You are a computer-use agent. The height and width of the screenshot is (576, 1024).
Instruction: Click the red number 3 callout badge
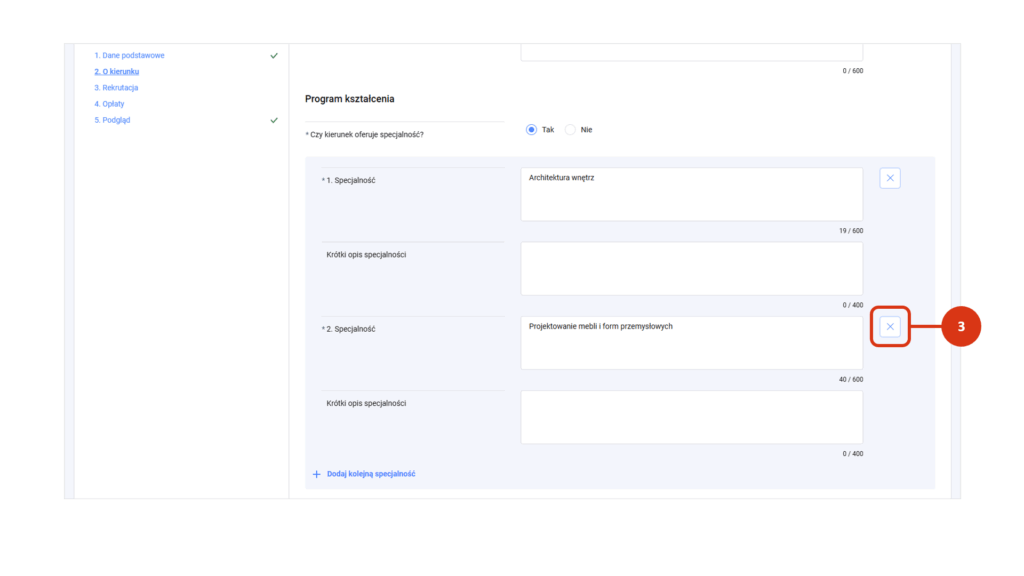(961, 327)
